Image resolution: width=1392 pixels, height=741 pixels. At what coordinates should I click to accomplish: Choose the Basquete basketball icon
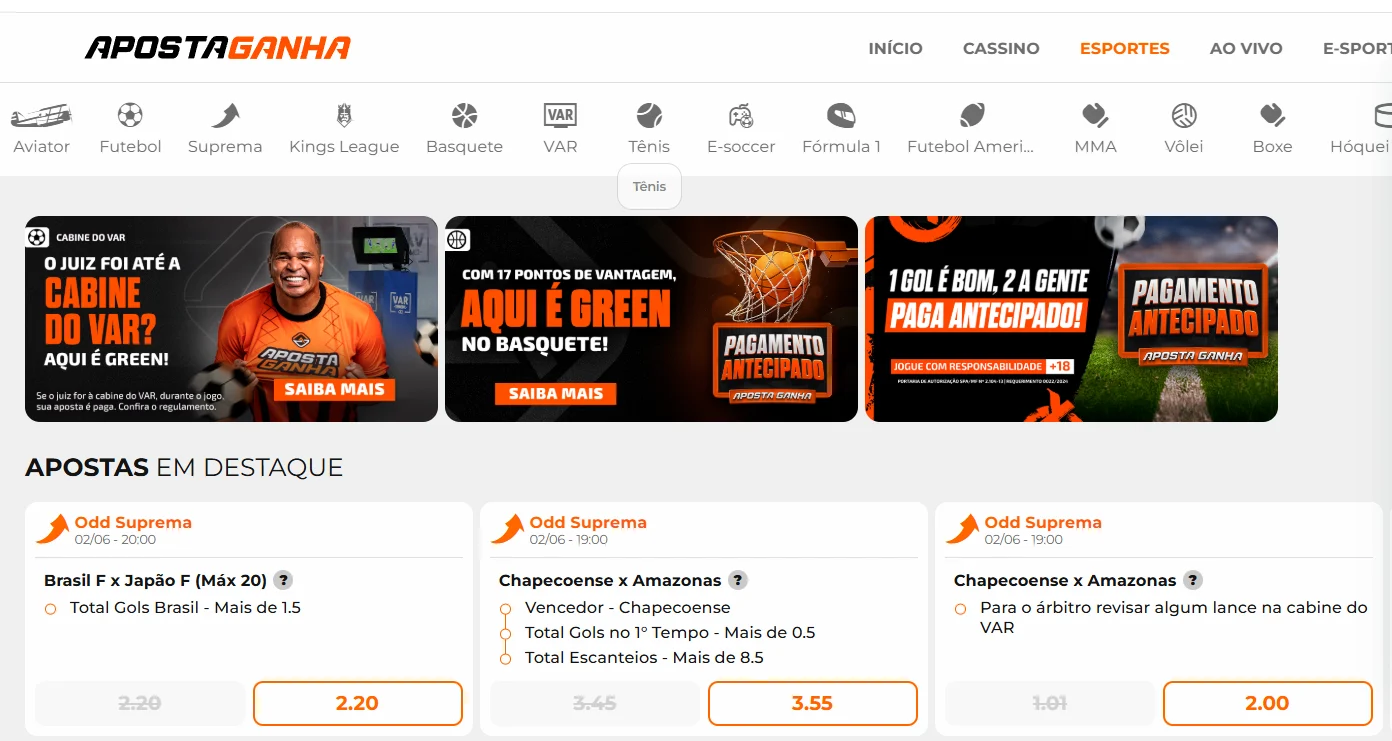click(x=464, y=116)
